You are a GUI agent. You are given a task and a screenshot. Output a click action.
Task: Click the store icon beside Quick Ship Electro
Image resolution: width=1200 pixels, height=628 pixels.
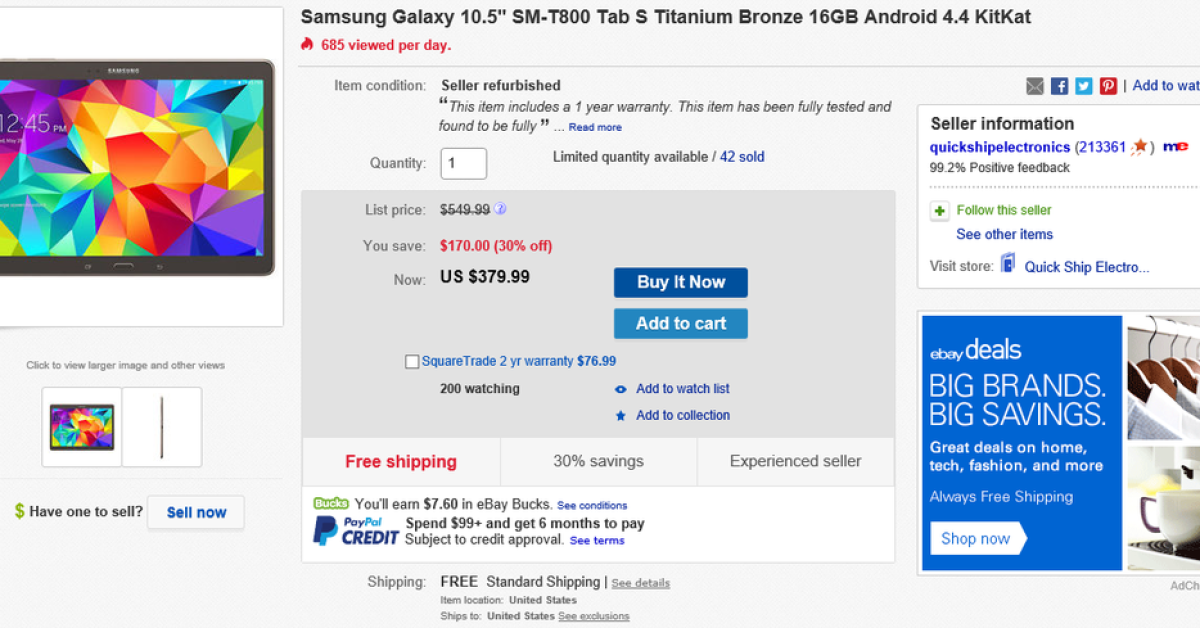tap(1008, 266)
